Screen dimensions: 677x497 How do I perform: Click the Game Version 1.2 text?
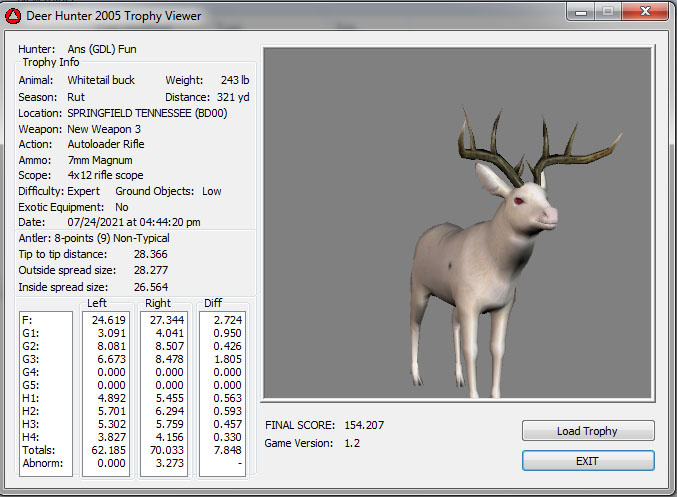(x=351, y=443)
